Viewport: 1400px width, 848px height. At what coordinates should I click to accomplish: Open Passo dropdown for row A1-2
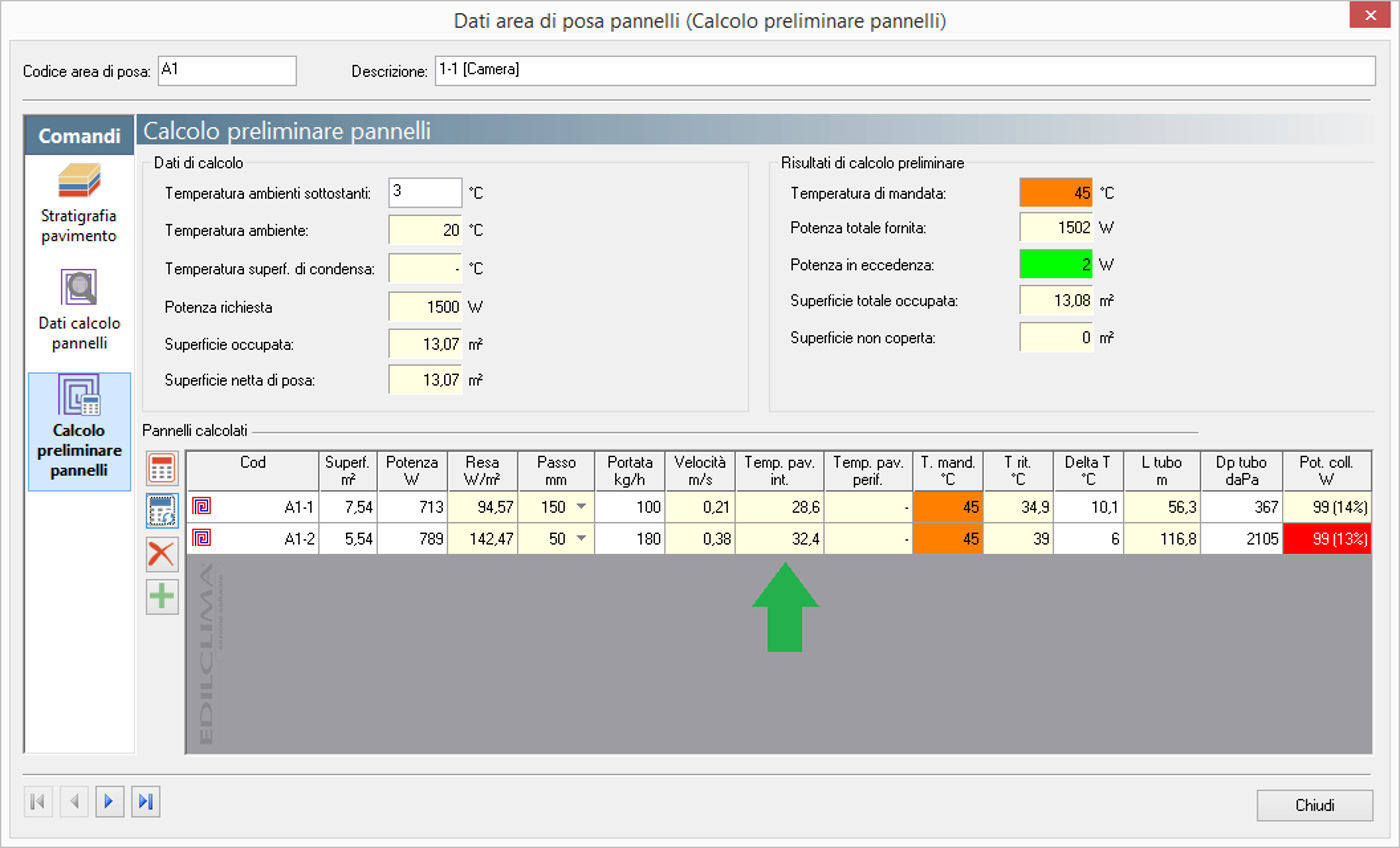582,539
